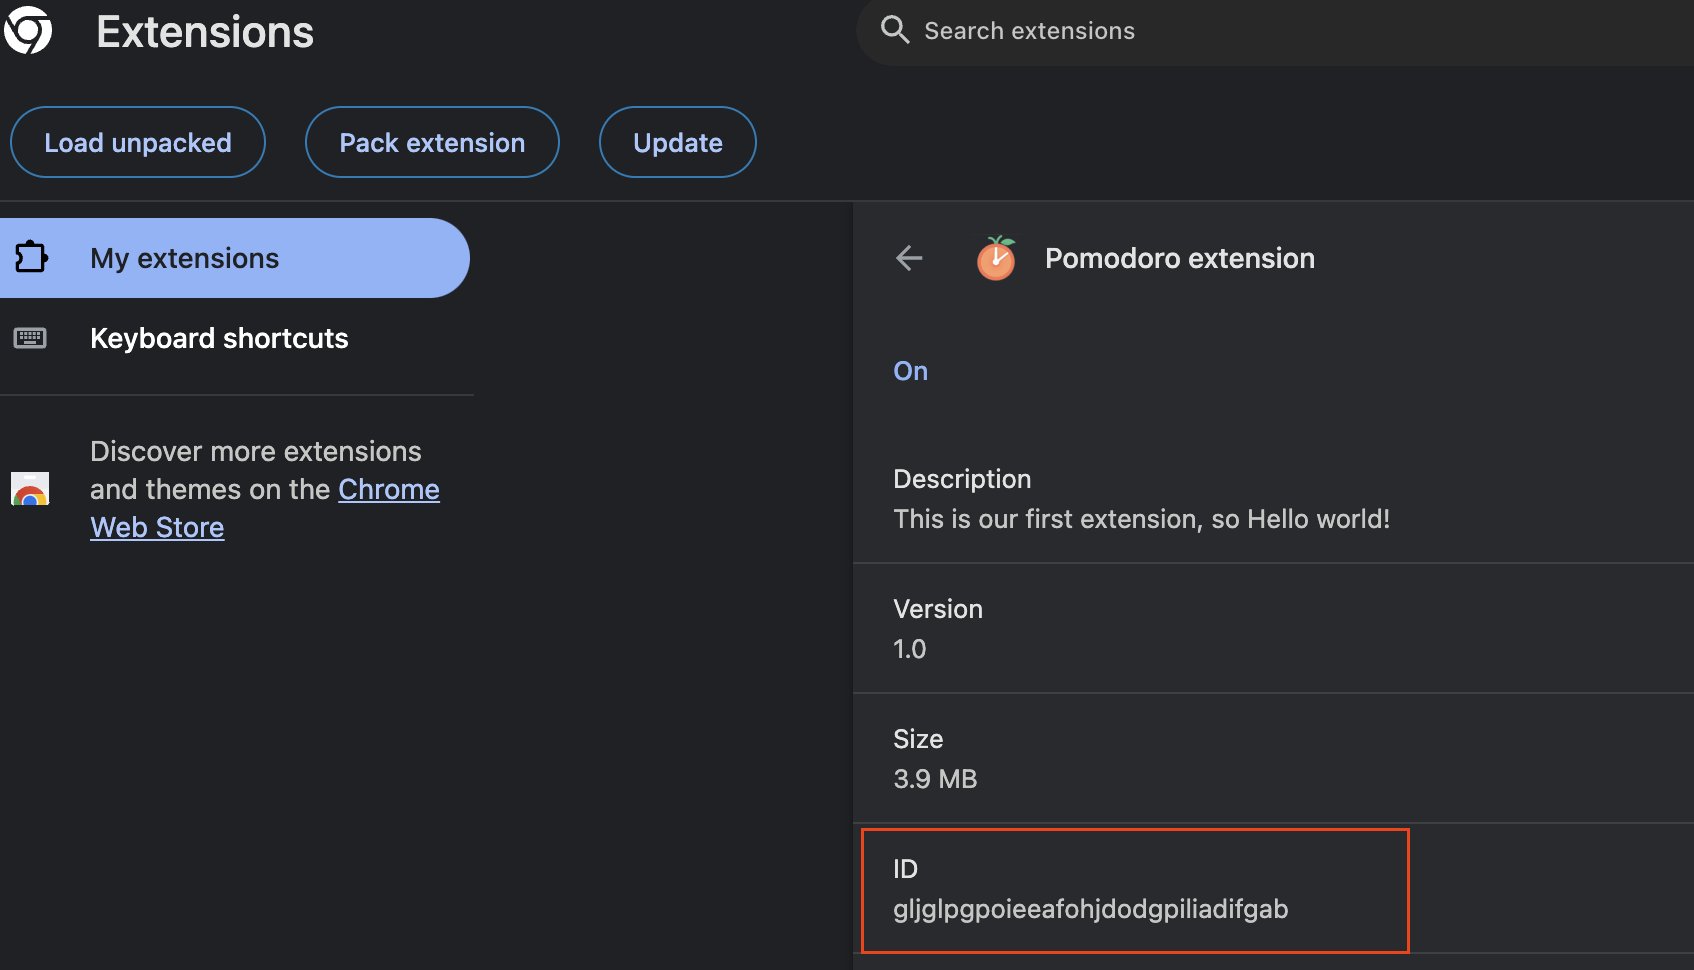1694x970 pixels.
Task: Click the Load unpacked button
Action: [138, 142]
